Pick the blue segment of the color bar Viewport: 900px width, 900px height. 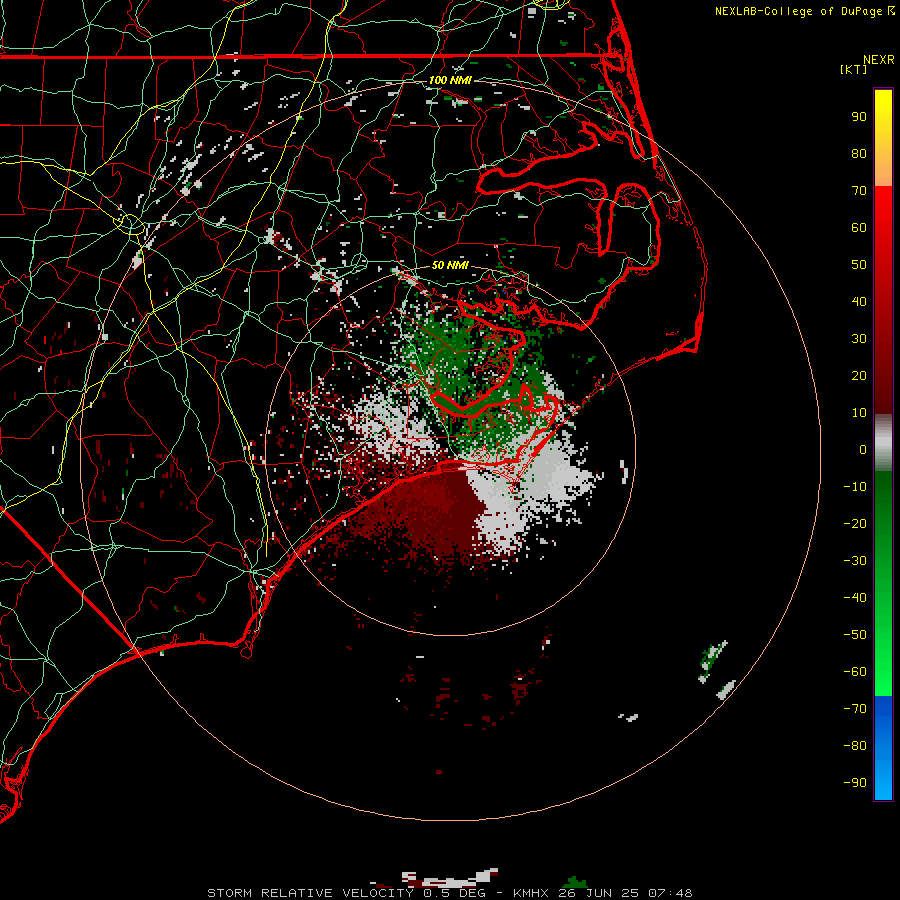point(883,747)
